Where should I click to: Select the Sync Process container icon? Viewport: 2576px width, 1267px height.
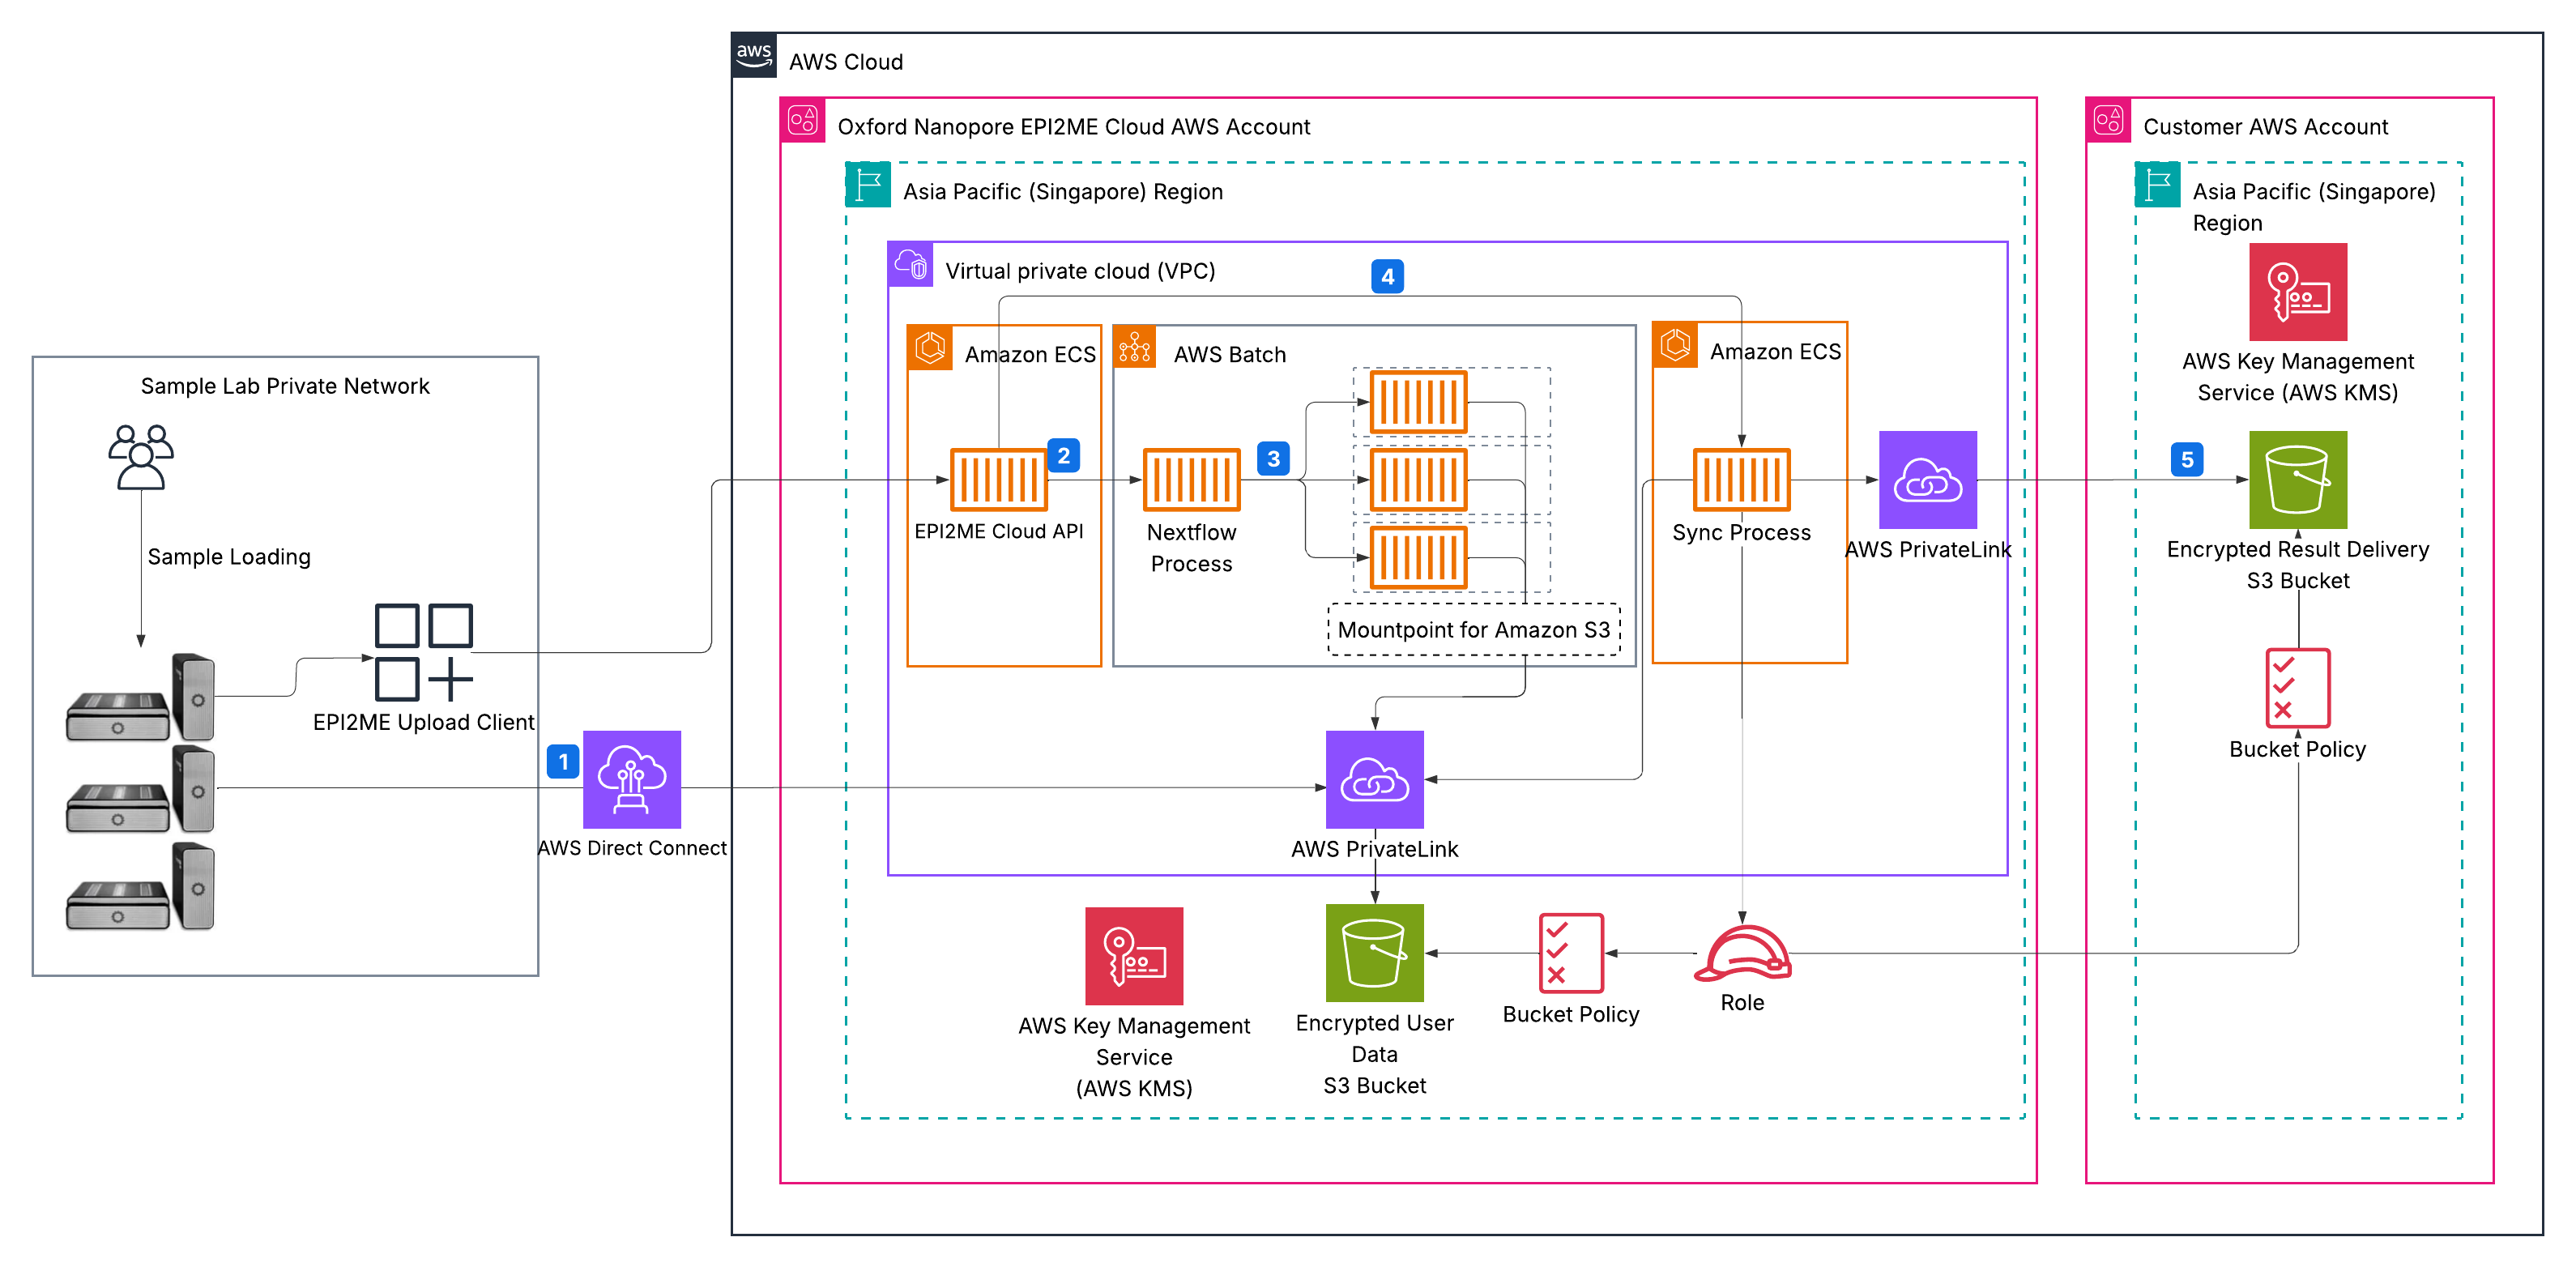(x=1742, y=480)
